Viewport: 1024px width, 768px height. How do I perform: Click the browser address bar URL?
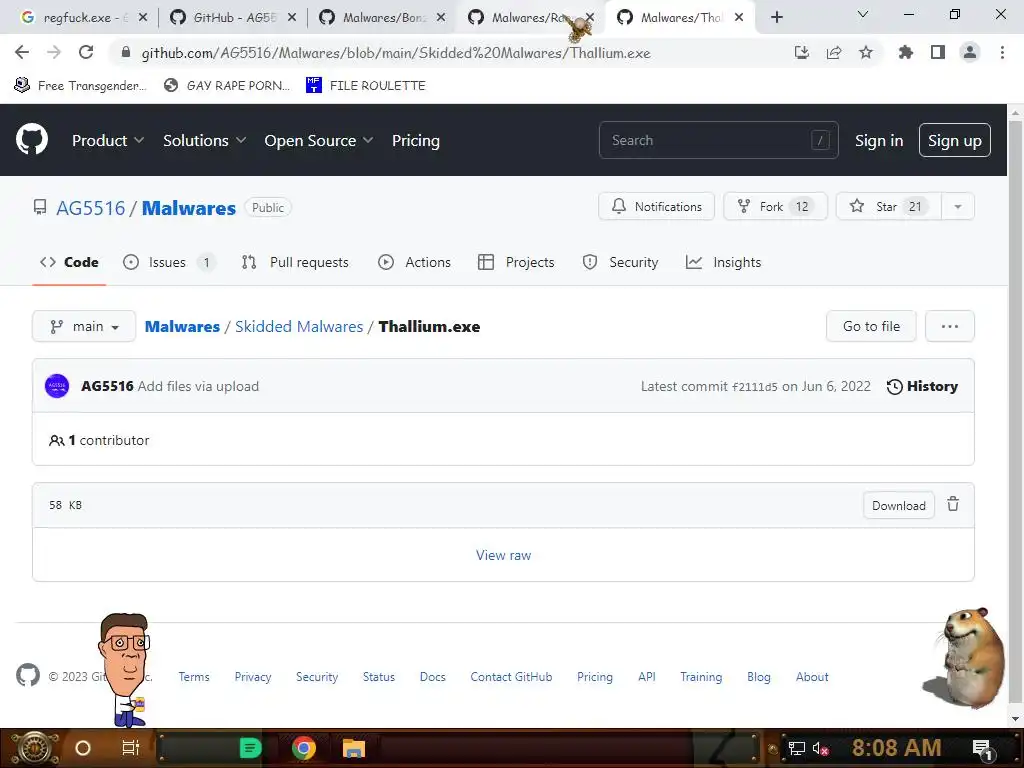coord(396,53)
